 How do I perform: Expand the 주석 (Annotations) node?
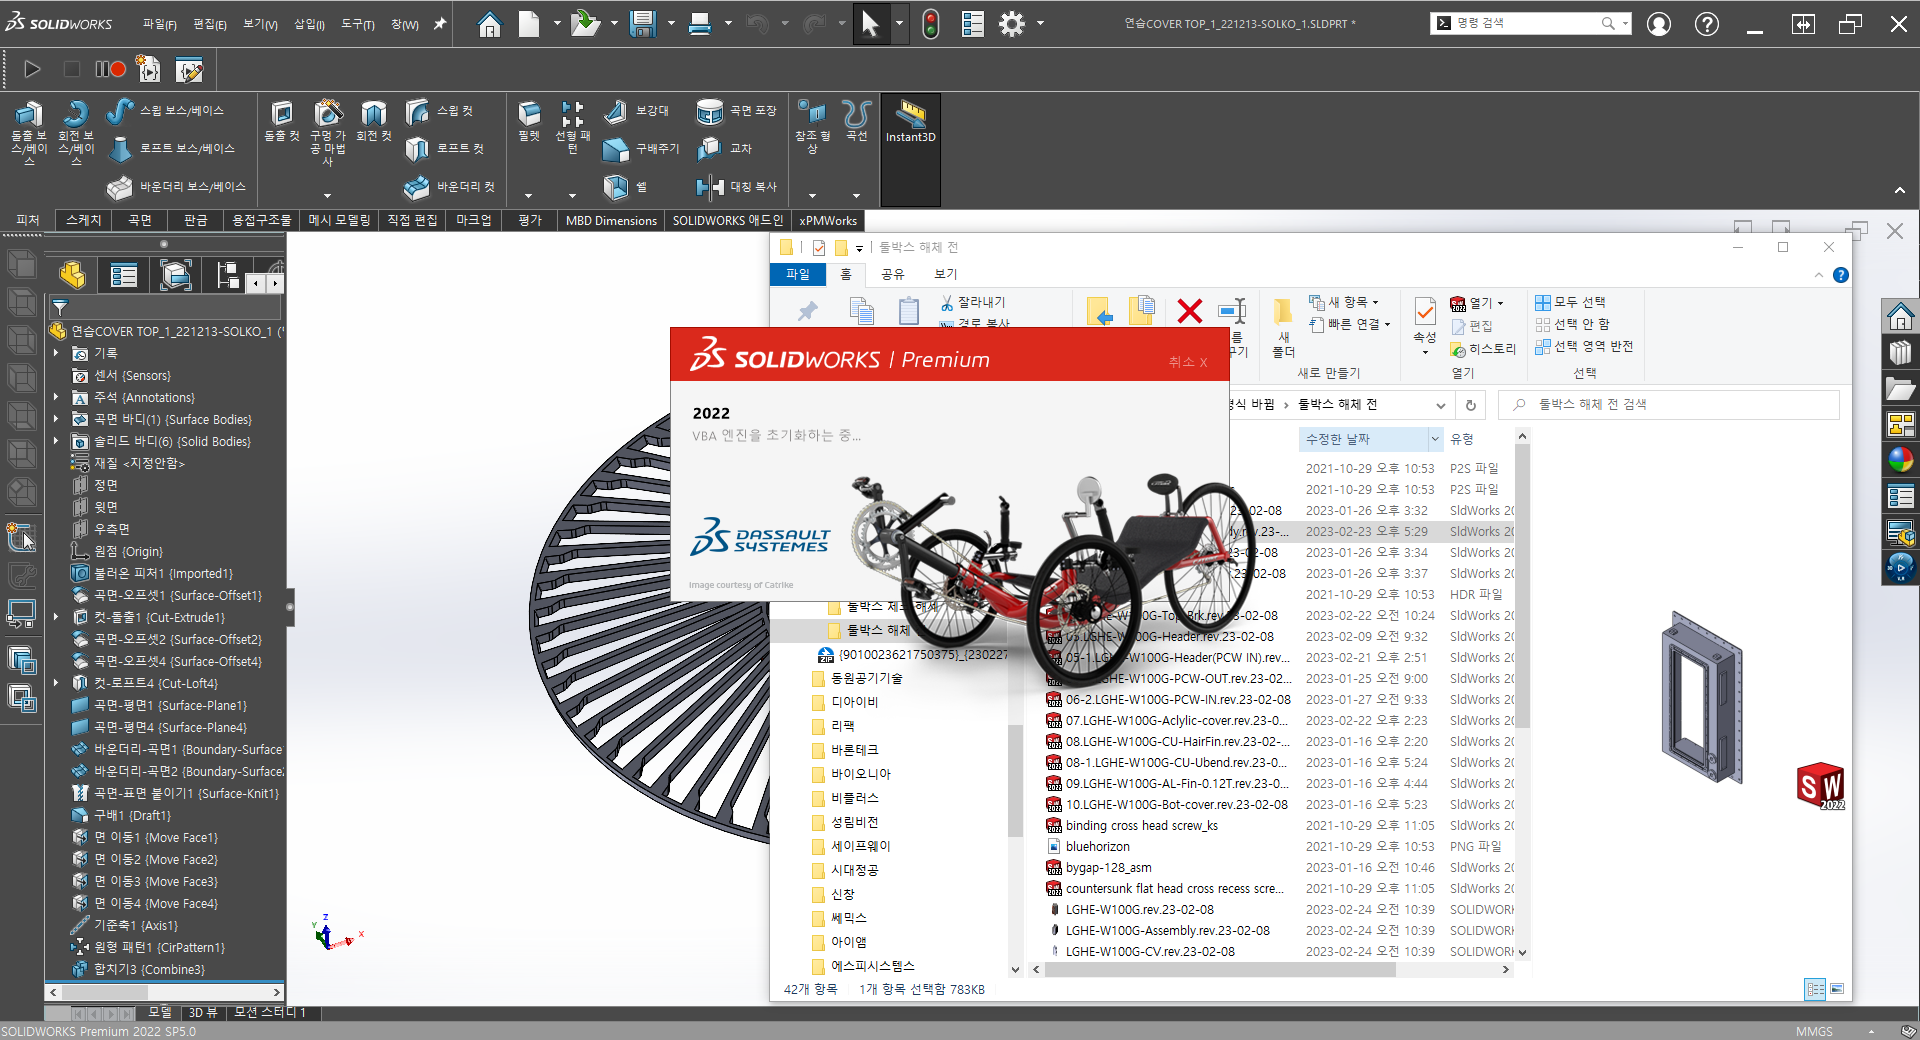click(57, 397)
